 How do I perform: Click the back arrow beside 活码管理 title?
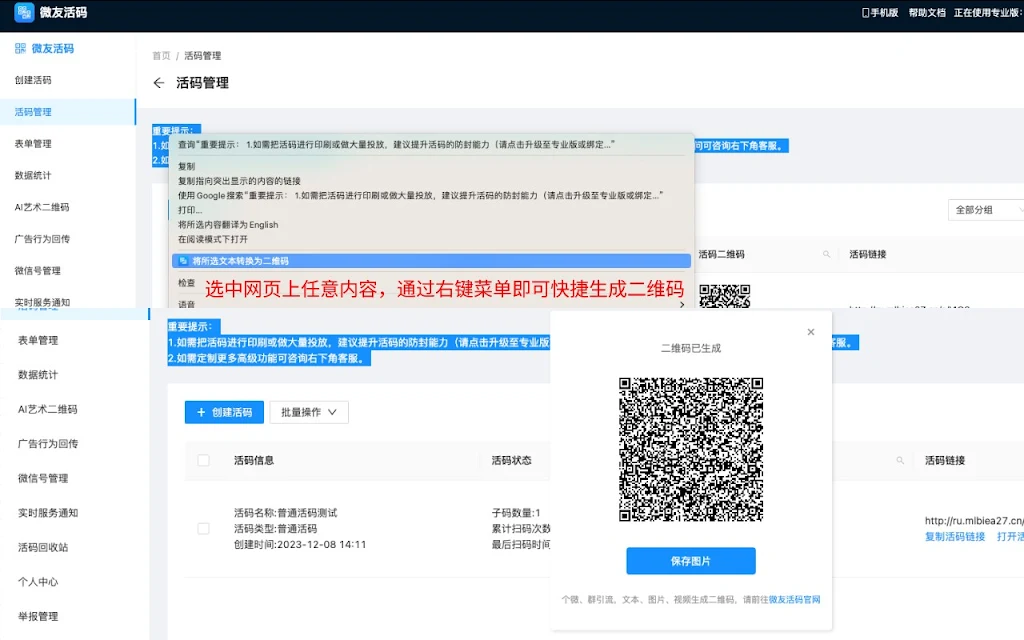pos(159,83)
